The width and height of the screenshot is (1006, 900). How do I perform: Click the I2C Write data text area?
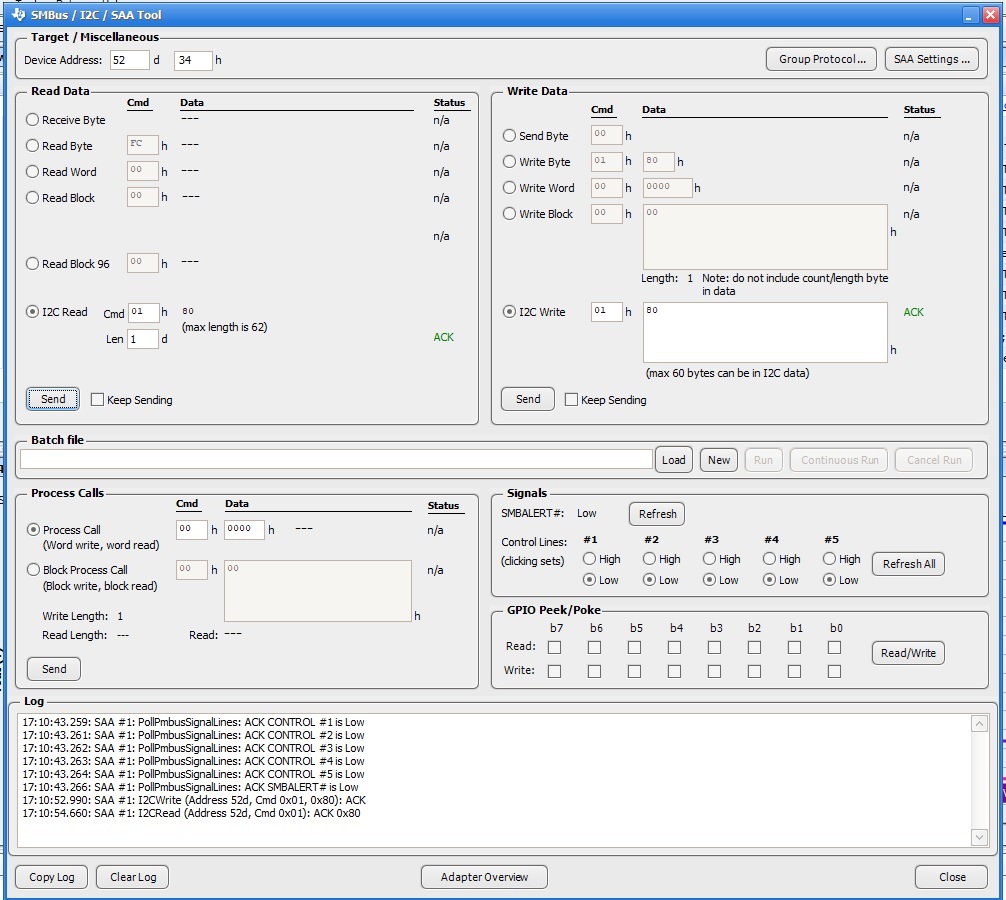765,332
